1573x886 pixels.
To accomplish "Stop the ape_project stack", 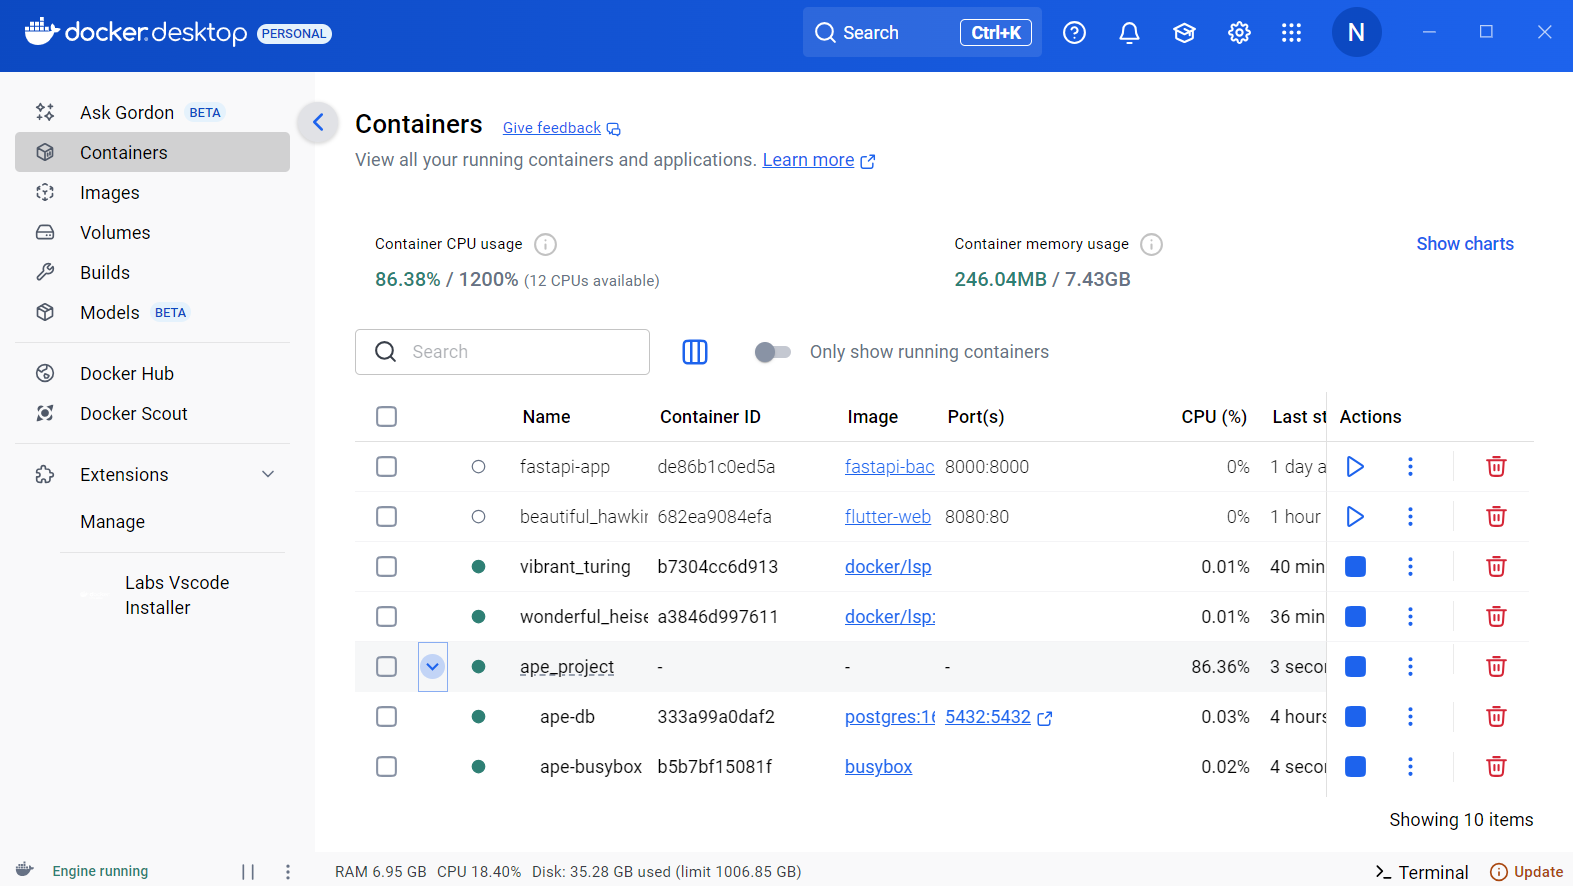I will coord(1355,666).
